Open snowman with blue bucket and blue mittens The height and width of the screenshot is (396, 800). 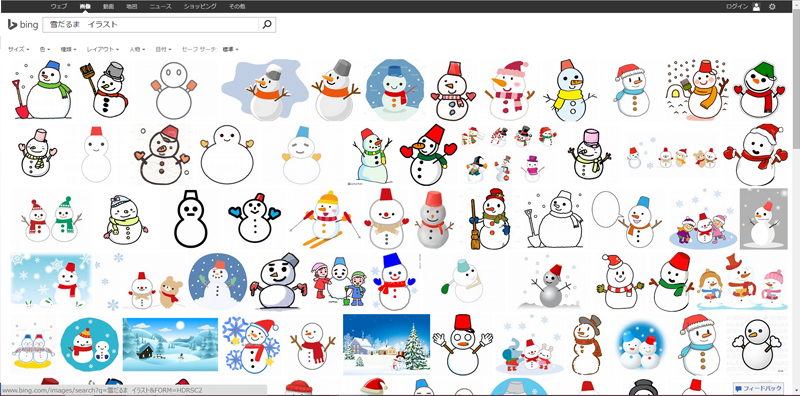pos(394,281)
